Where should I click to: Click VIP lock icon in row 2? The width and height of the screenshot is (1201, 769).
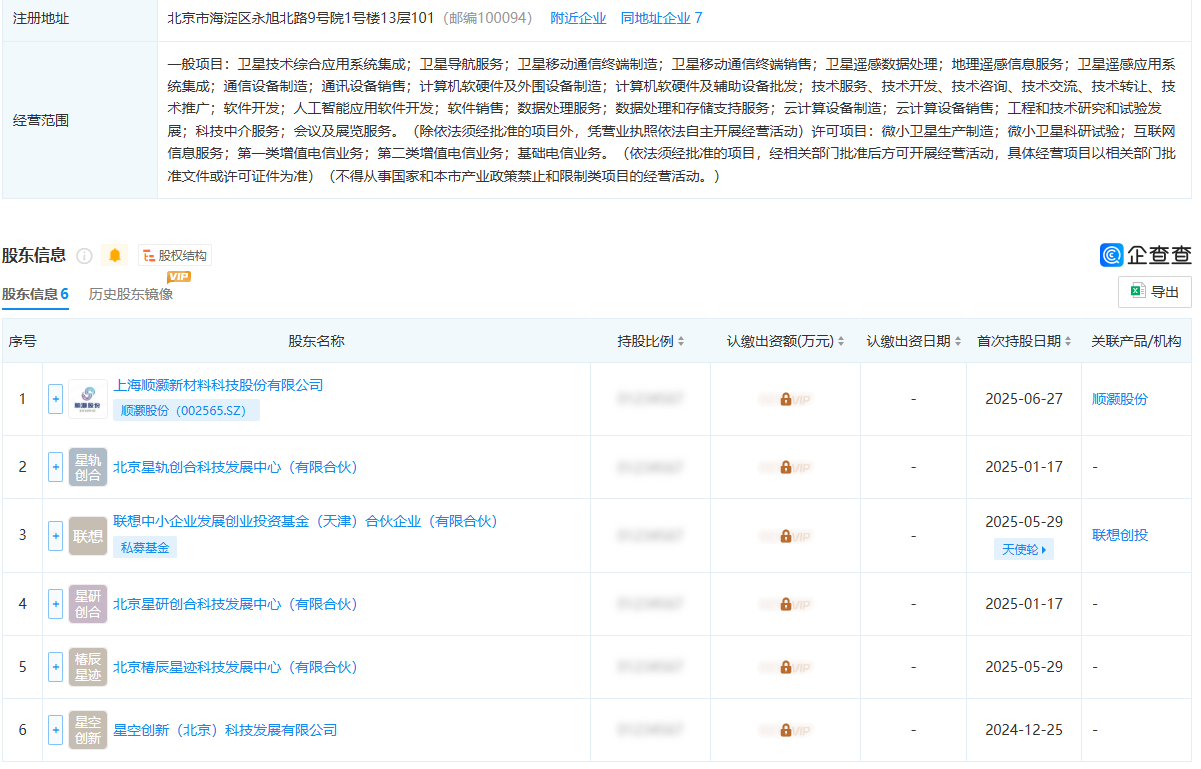[x=785, y=467]
